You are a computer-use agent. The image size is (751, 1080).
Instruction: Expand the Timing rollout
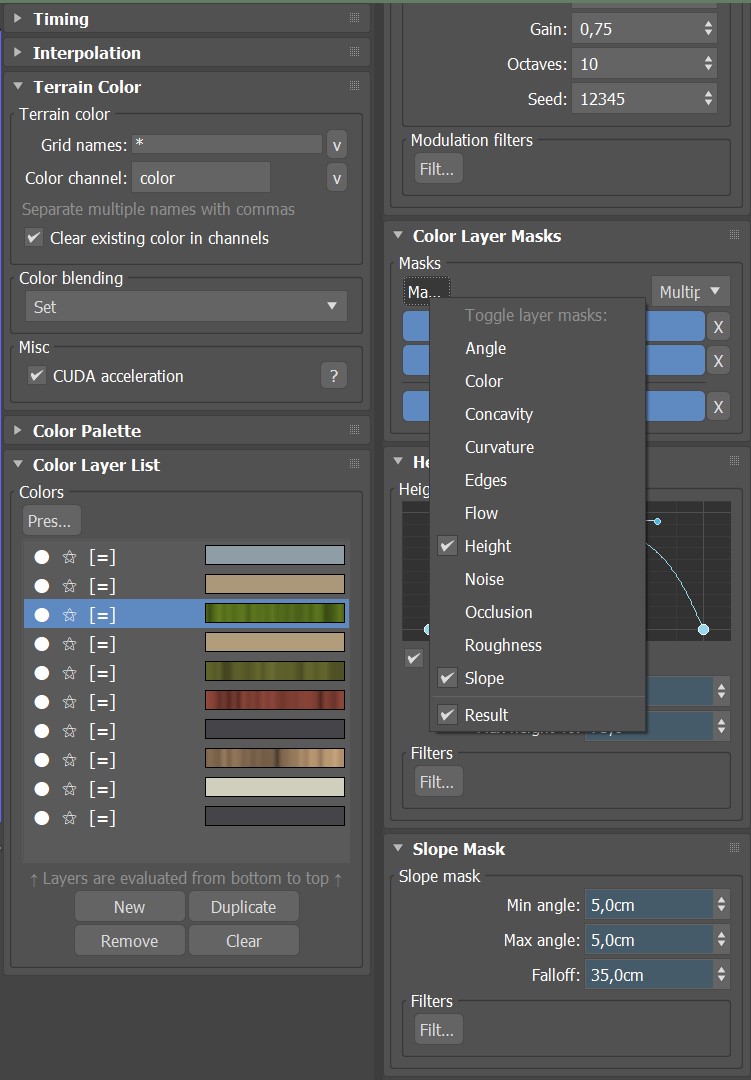pyautogui.click(x=18, y=19)
